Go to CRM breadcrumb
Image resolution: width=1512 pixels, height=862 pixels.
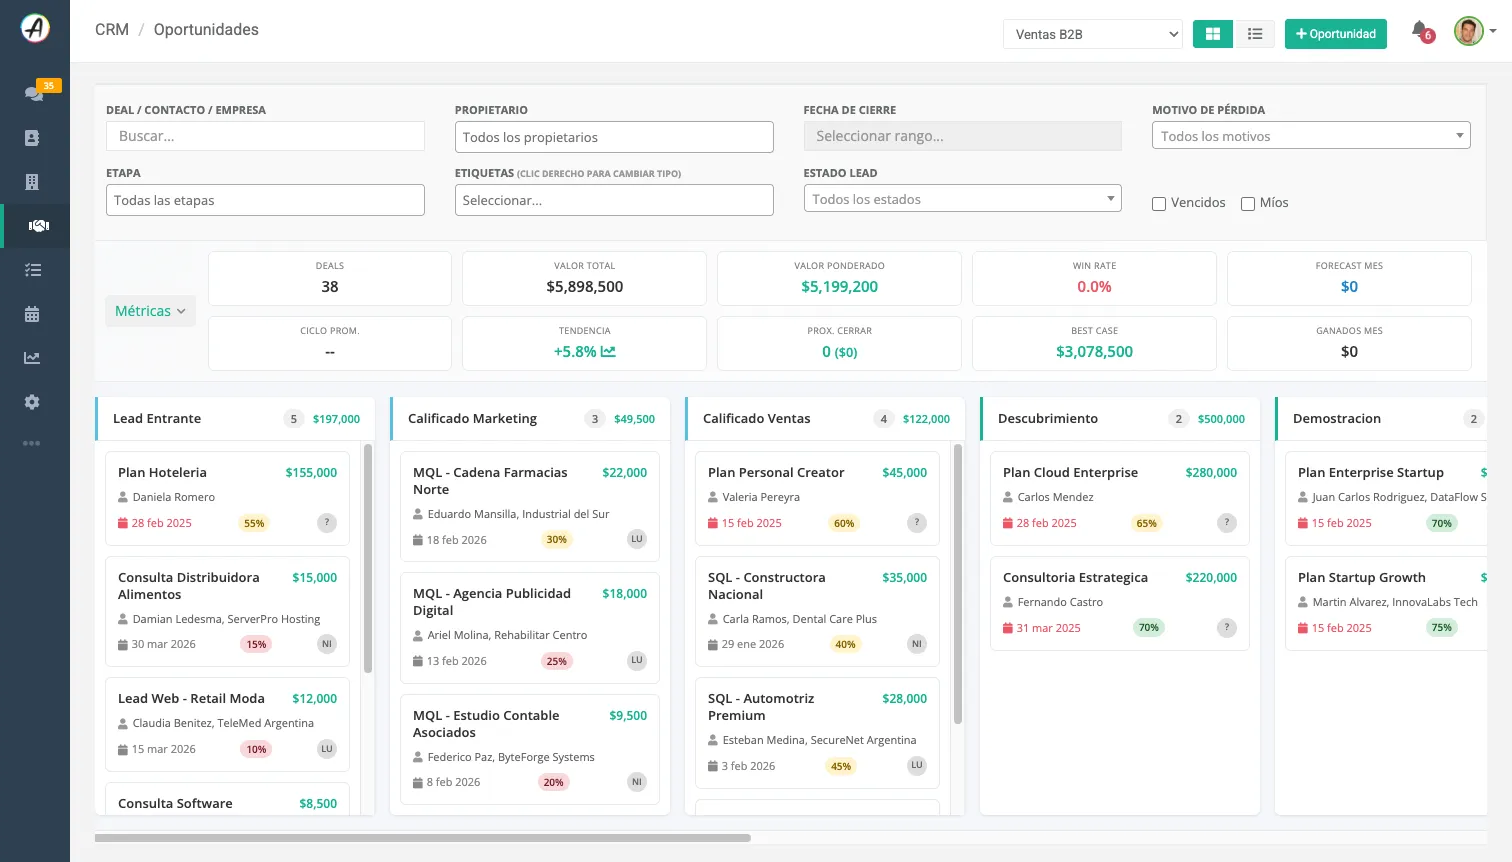(112, 30)
